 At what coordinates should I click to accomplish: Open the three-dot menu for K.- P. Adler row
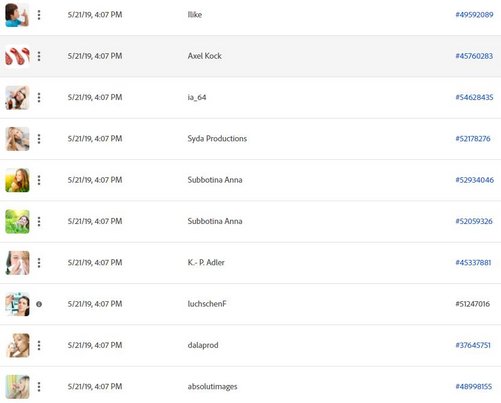tap(39, 263)
